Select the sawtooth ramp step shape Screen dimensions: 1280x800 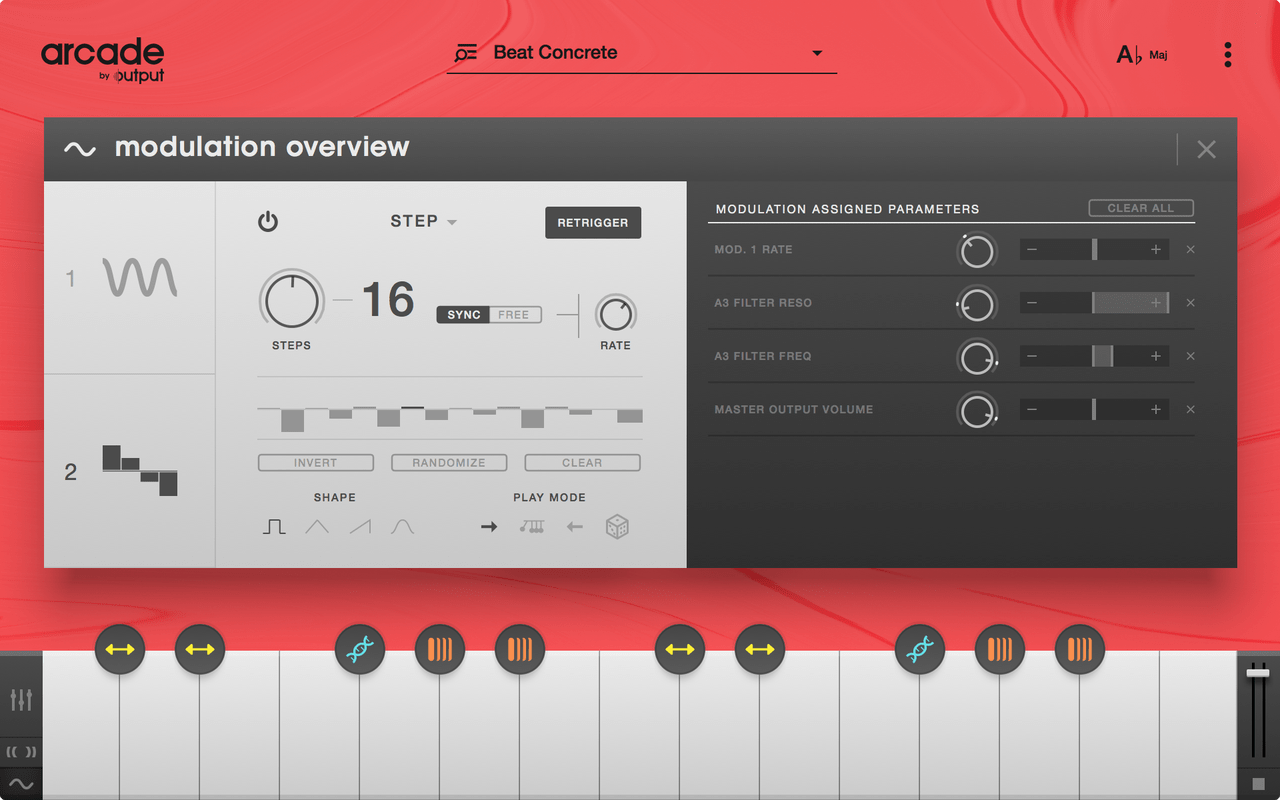click(360, 526)
